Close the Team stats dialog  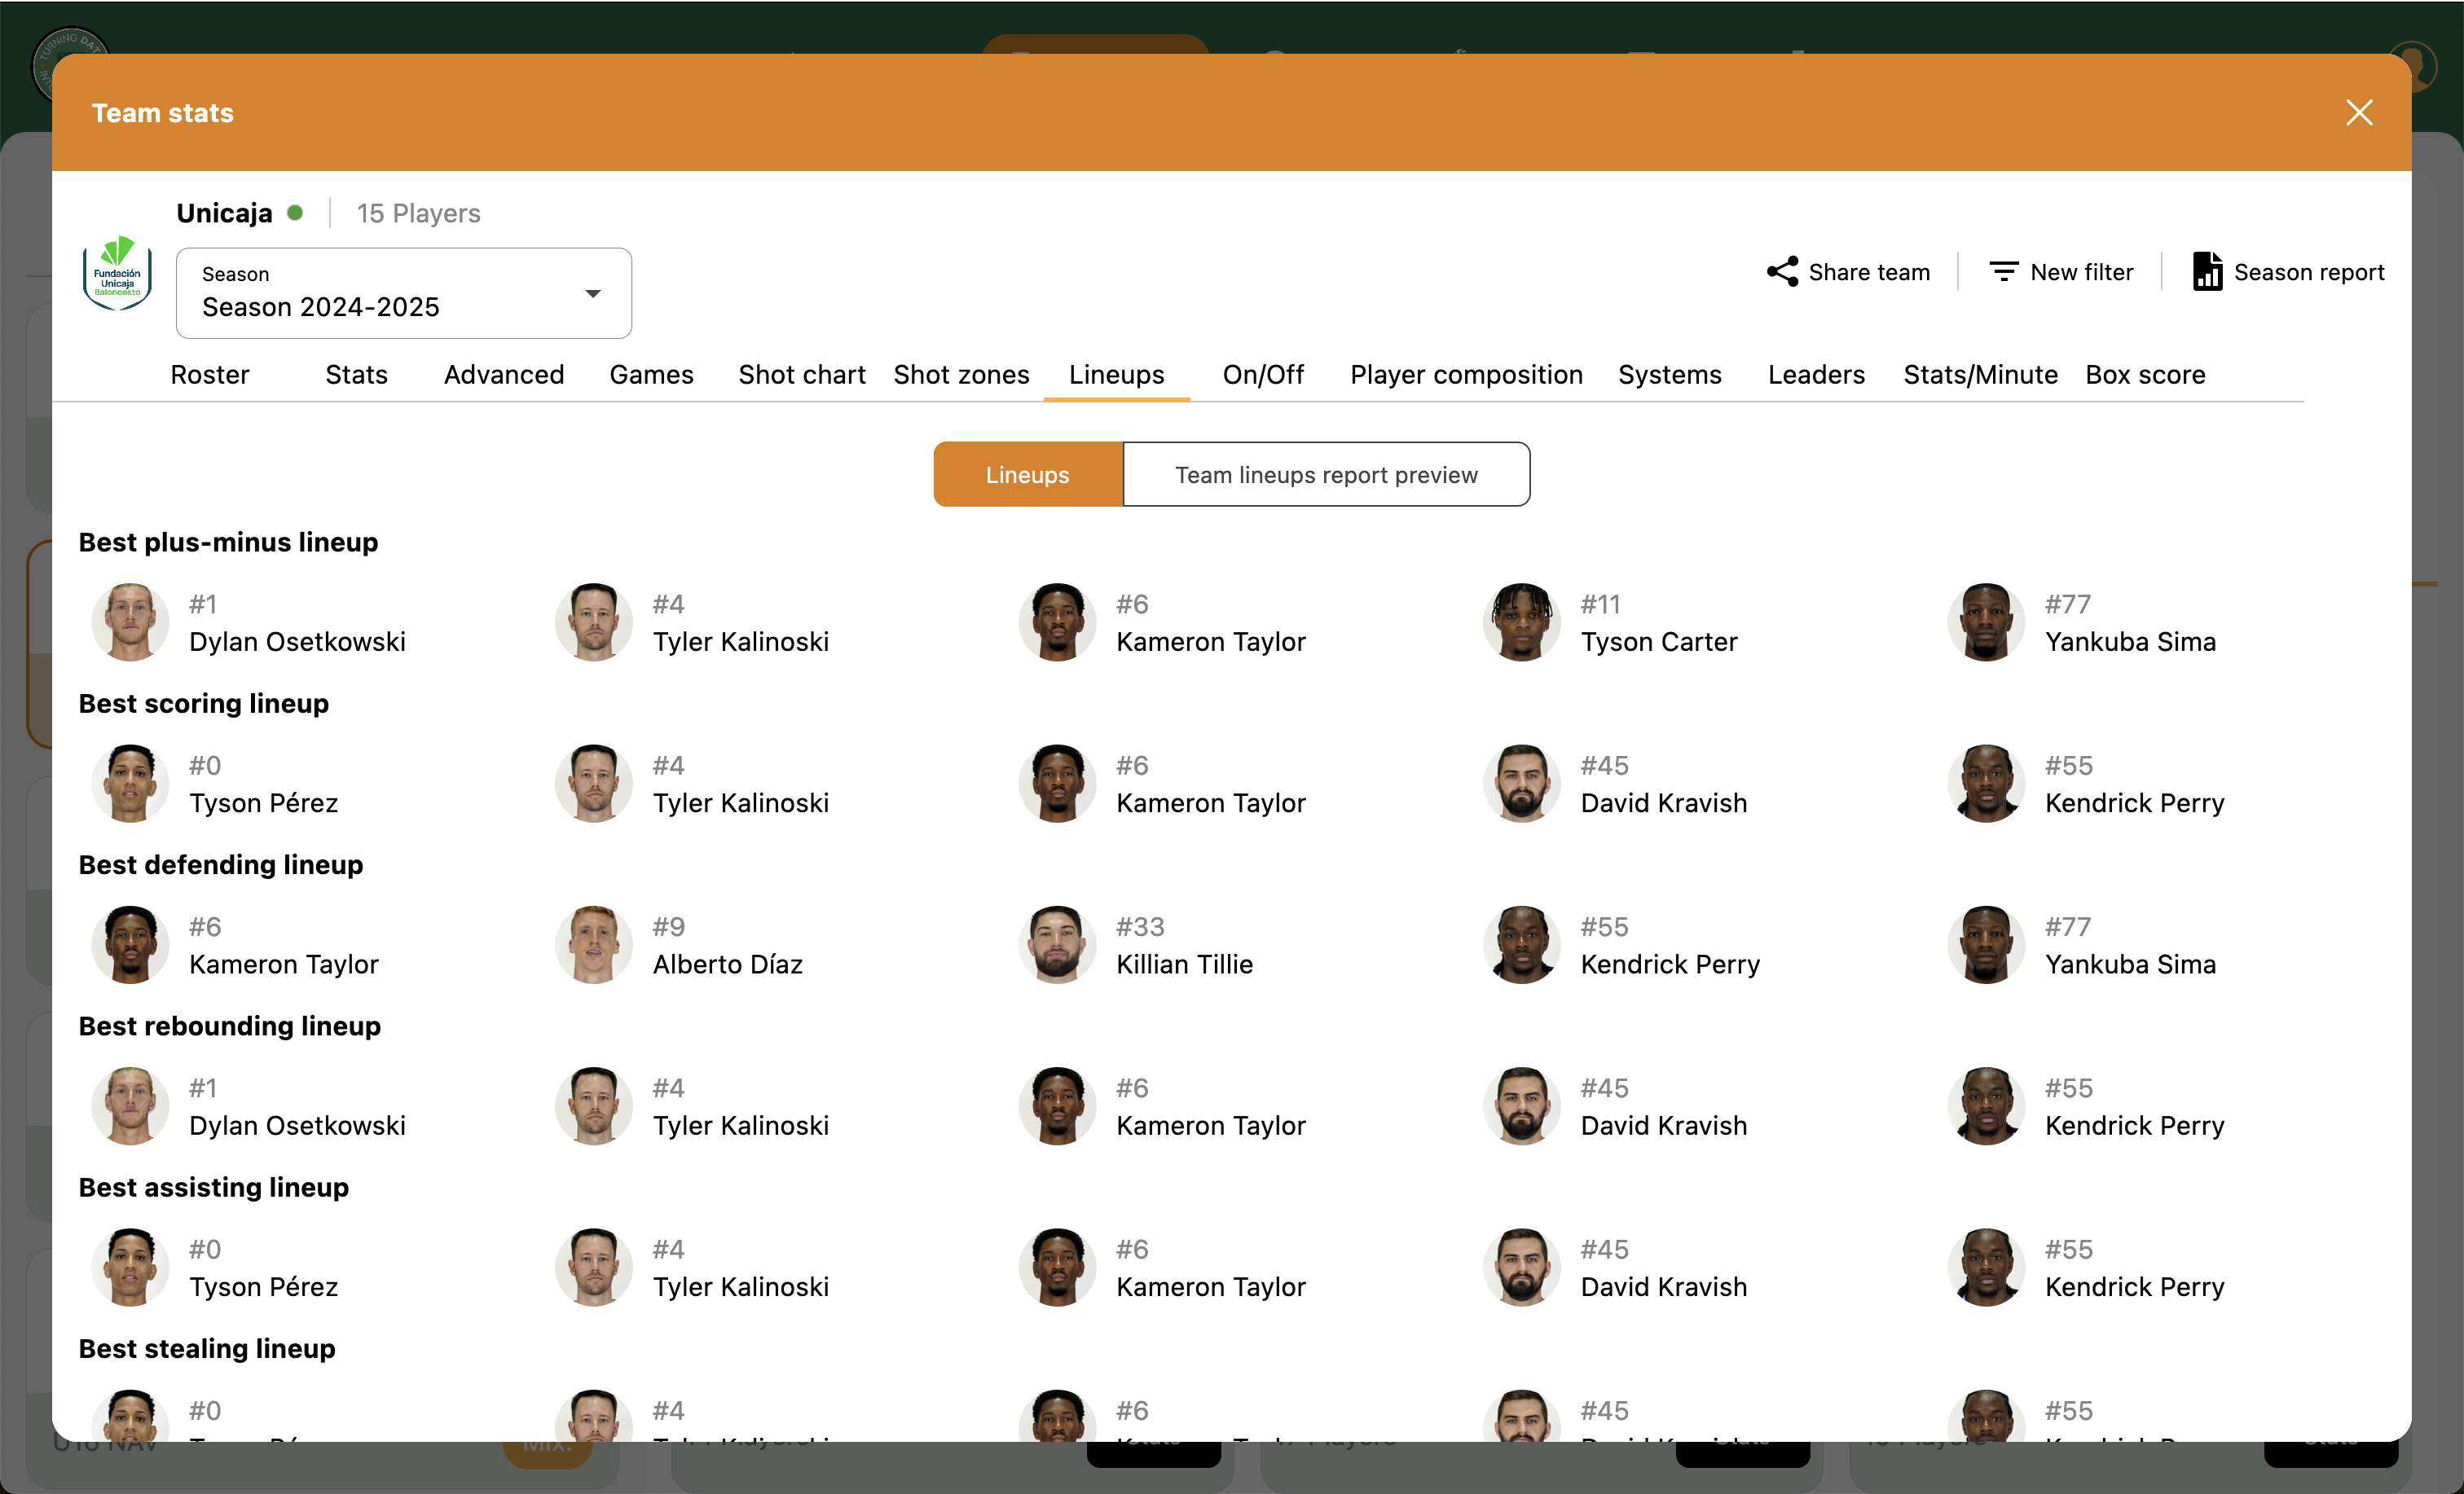point(2359,113)
